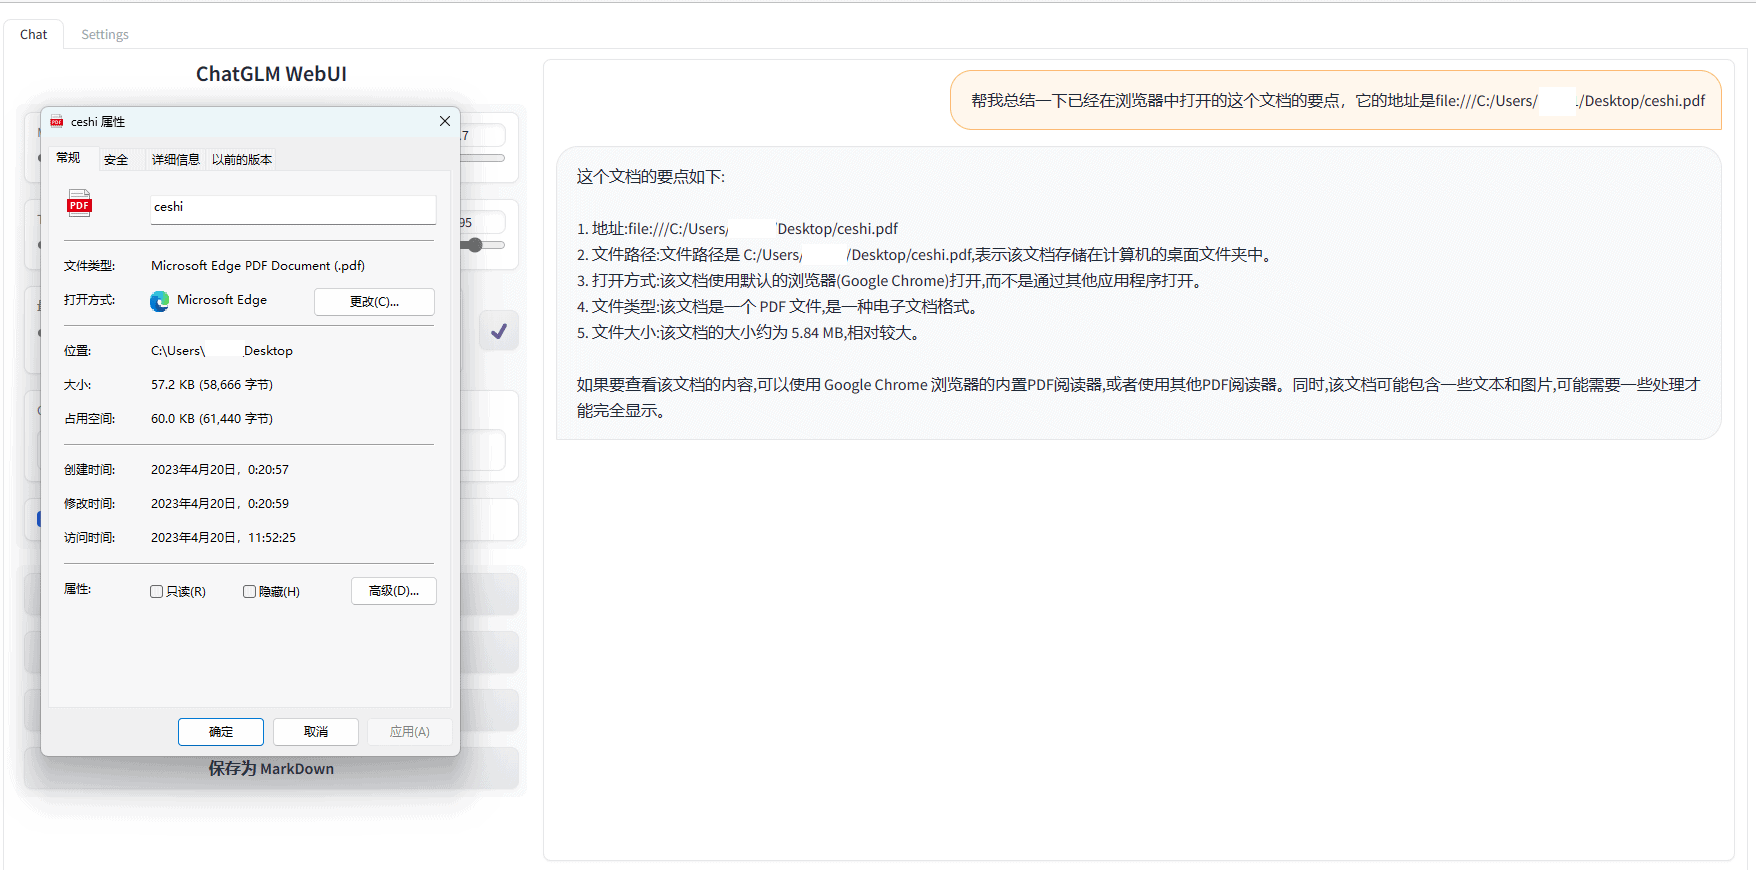The height and width of the screenshot is (870, 1756).
Task: Click the small PDF icon in dialog title bar
Action: click(x=57, y=122)
